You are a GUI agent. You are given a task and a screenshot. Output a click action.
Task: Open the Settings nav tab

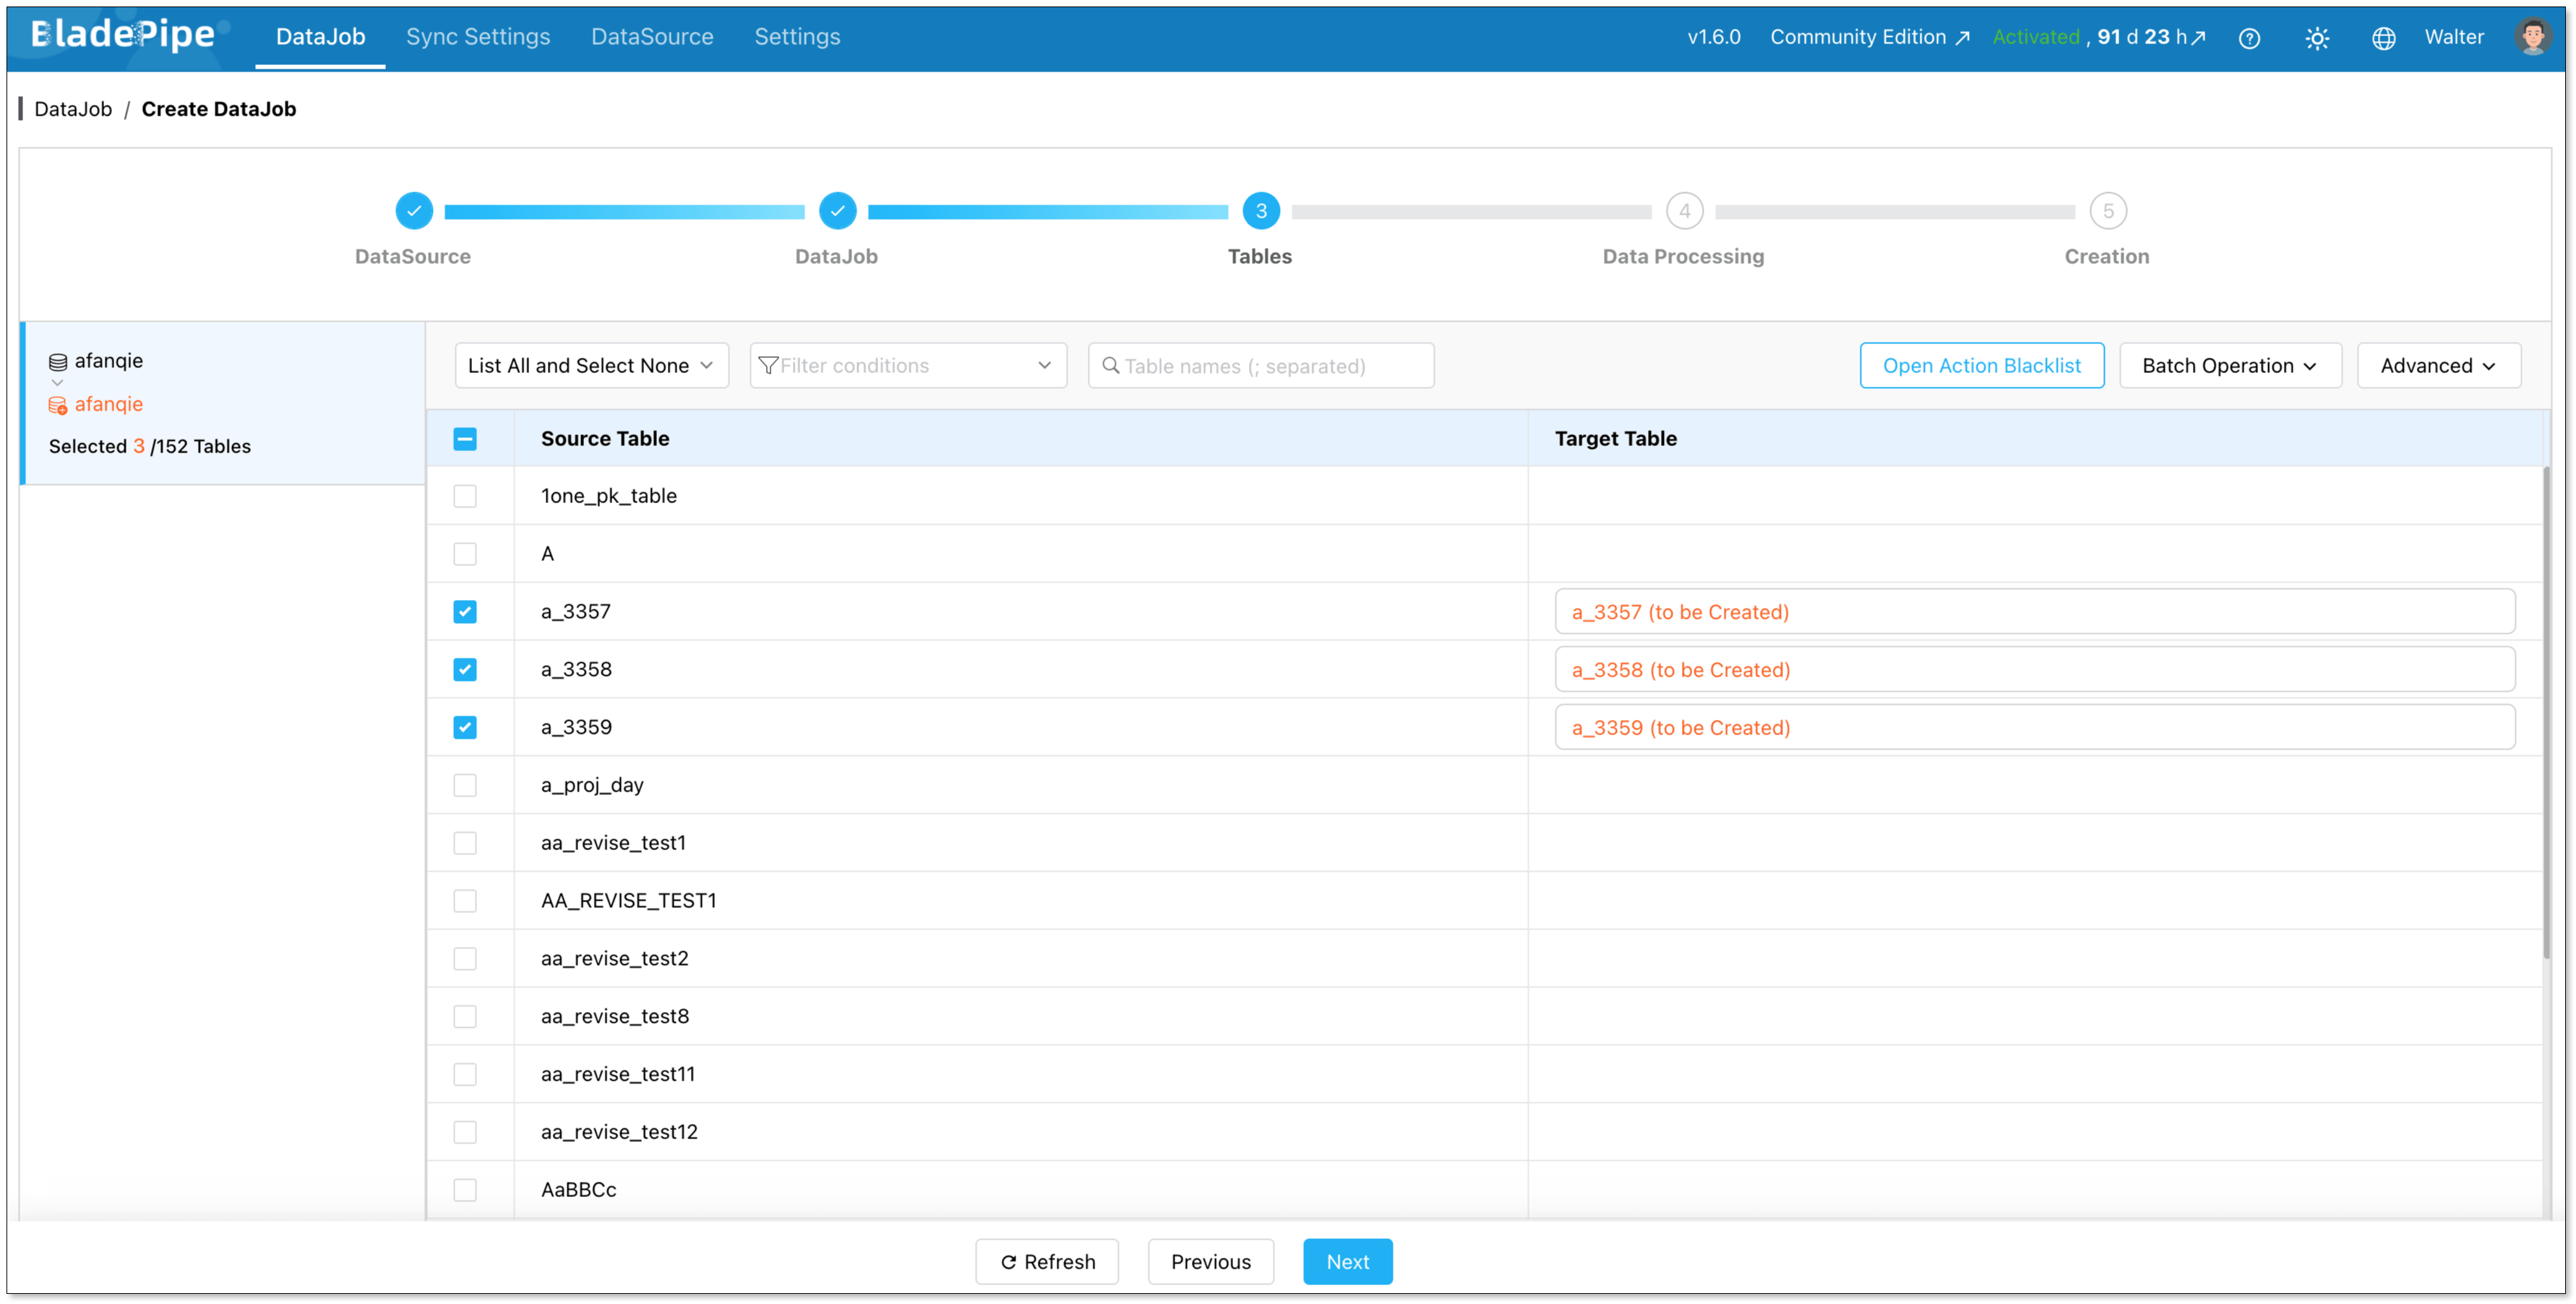click(x=797, y=37)
